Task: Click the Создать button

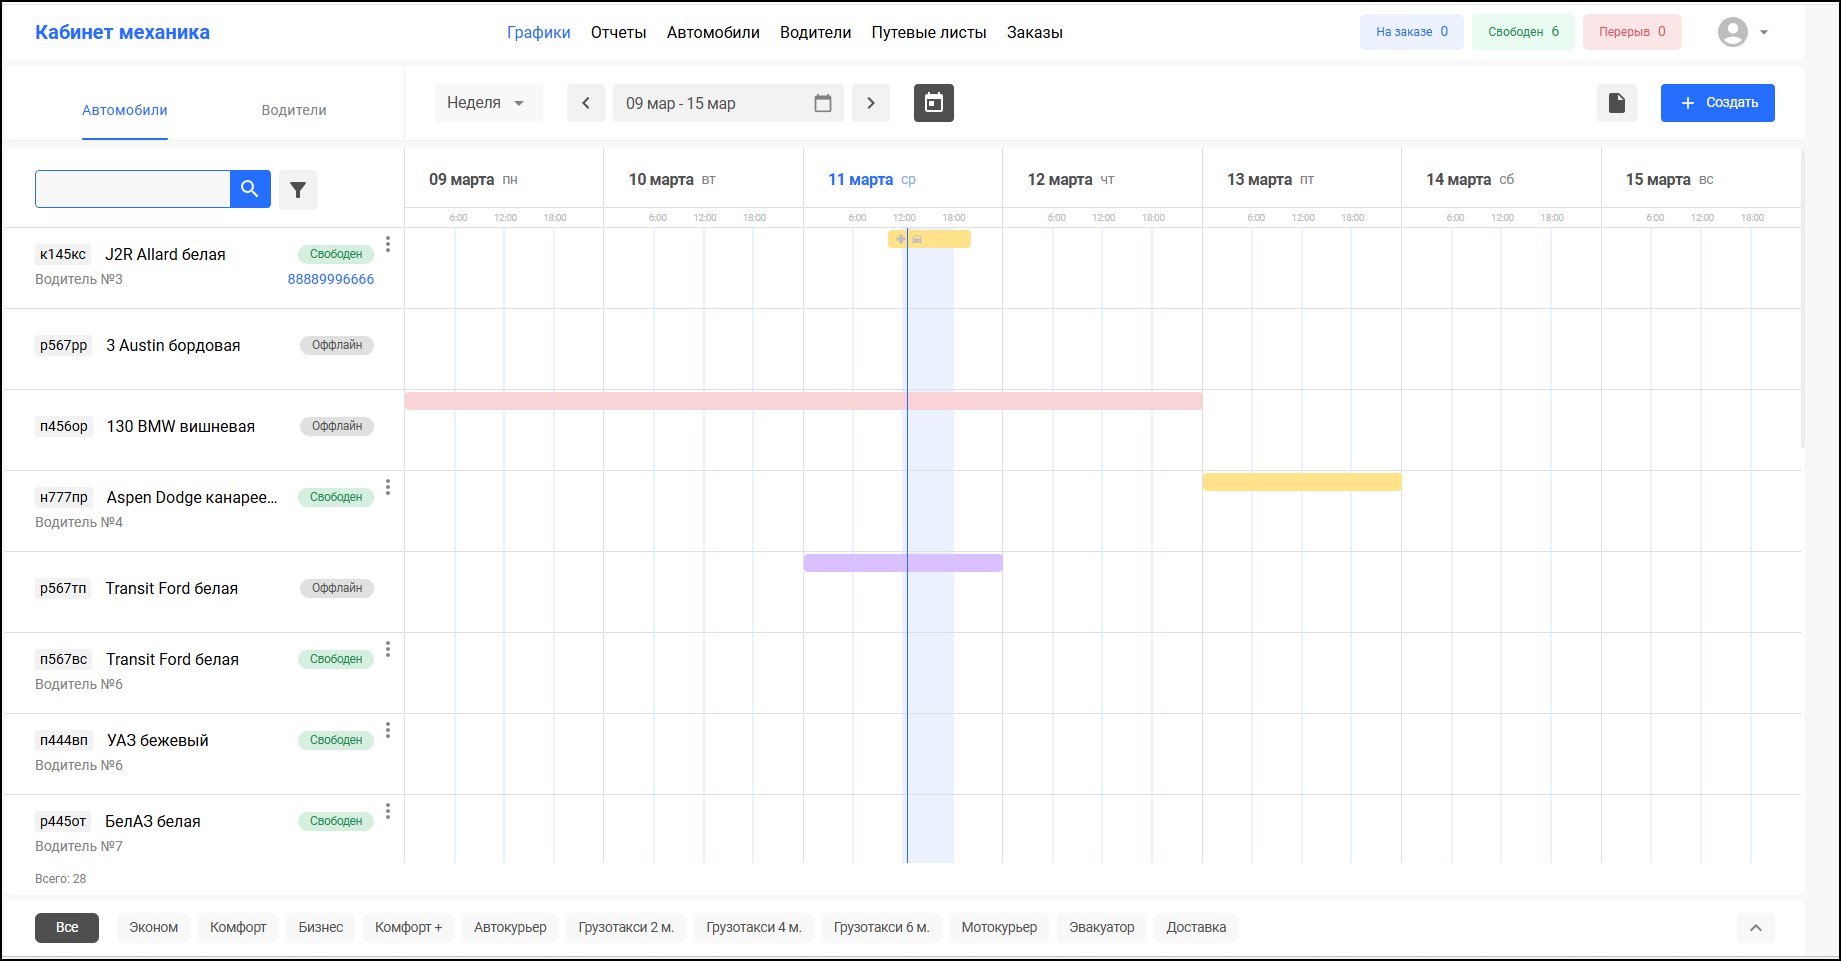Action: point(1717,103)
